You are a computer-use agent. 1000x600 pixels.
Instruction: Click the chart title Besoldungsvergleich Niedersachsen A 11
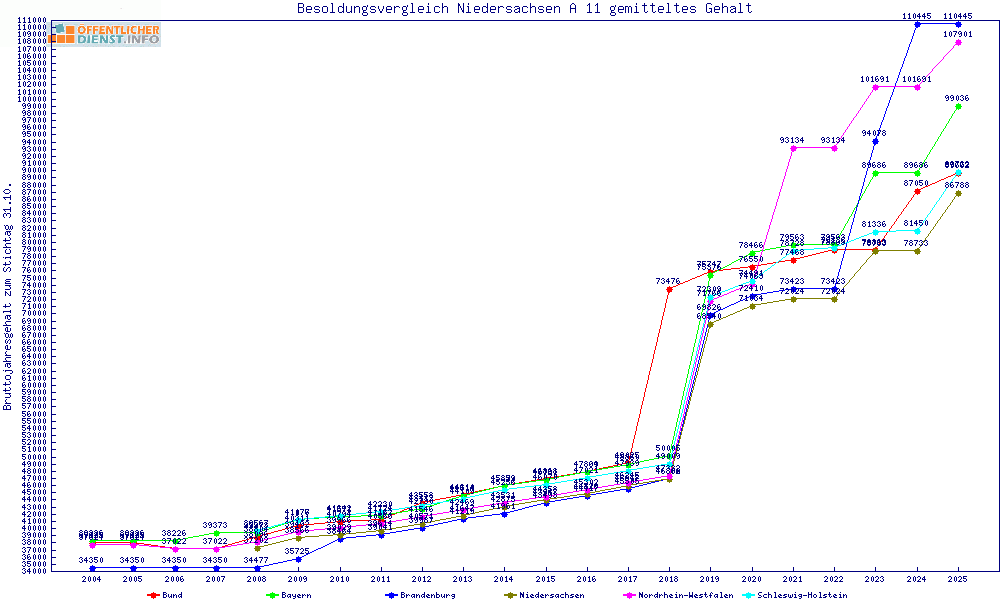click(x=524, y=9)
